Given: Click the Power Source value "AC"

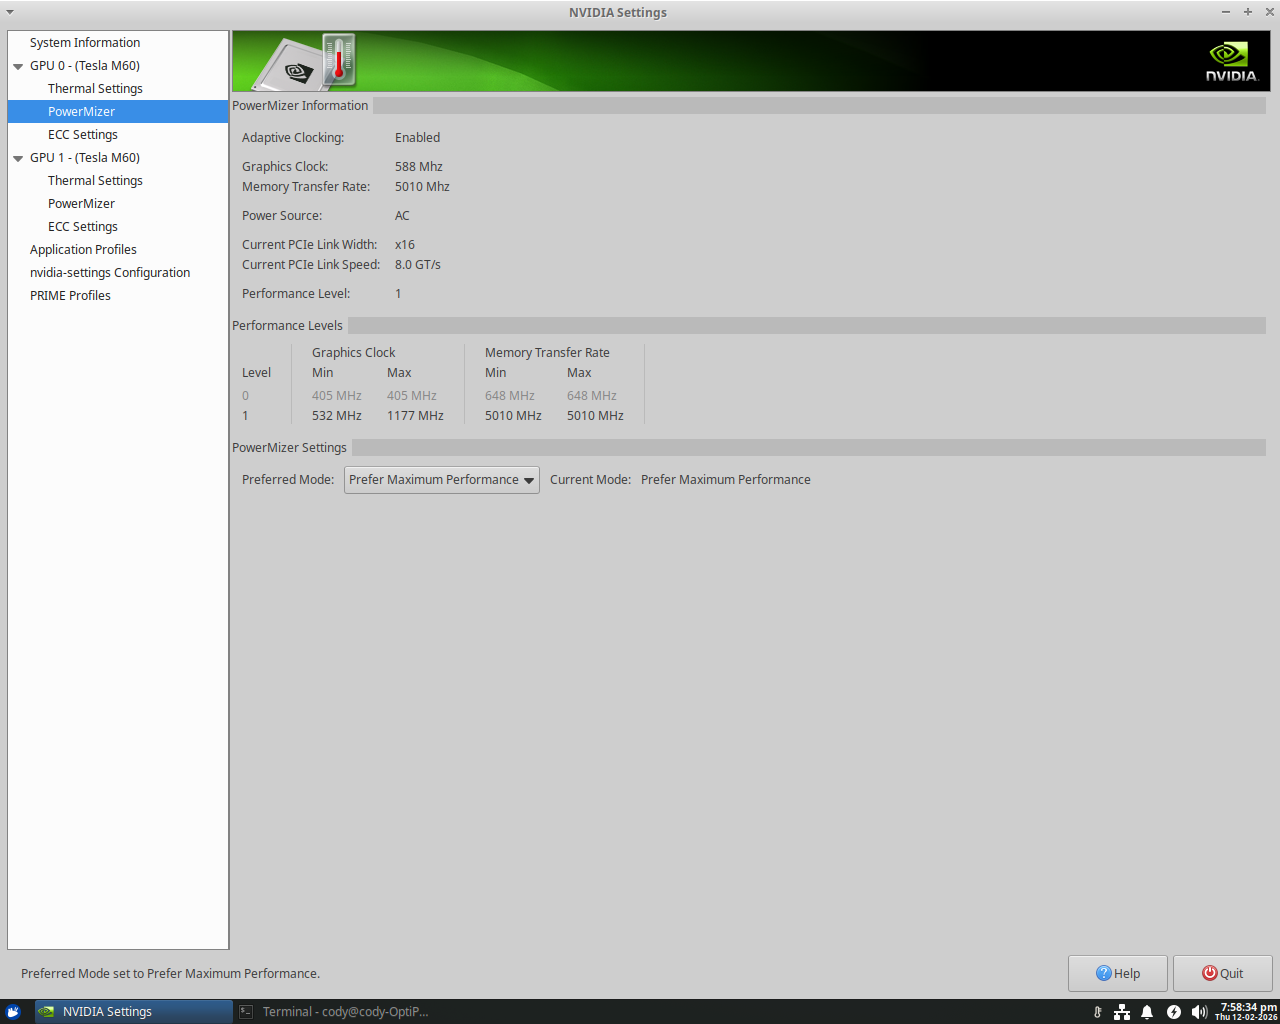Looking at the screenshot, I should pos(402,216).
